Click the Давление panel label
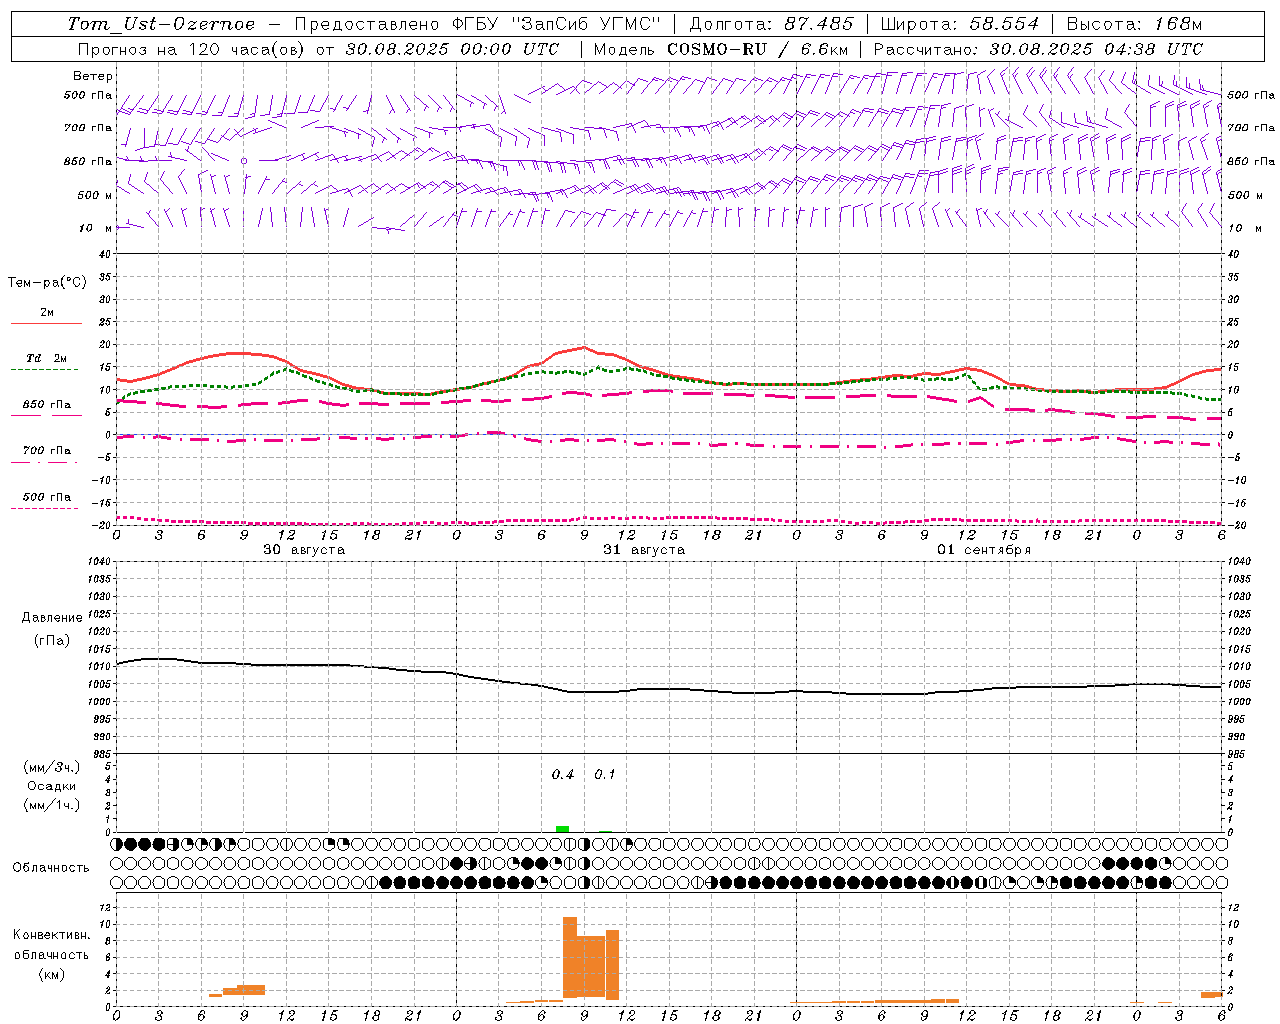Screen dimensions: 1280x1024 52,618
